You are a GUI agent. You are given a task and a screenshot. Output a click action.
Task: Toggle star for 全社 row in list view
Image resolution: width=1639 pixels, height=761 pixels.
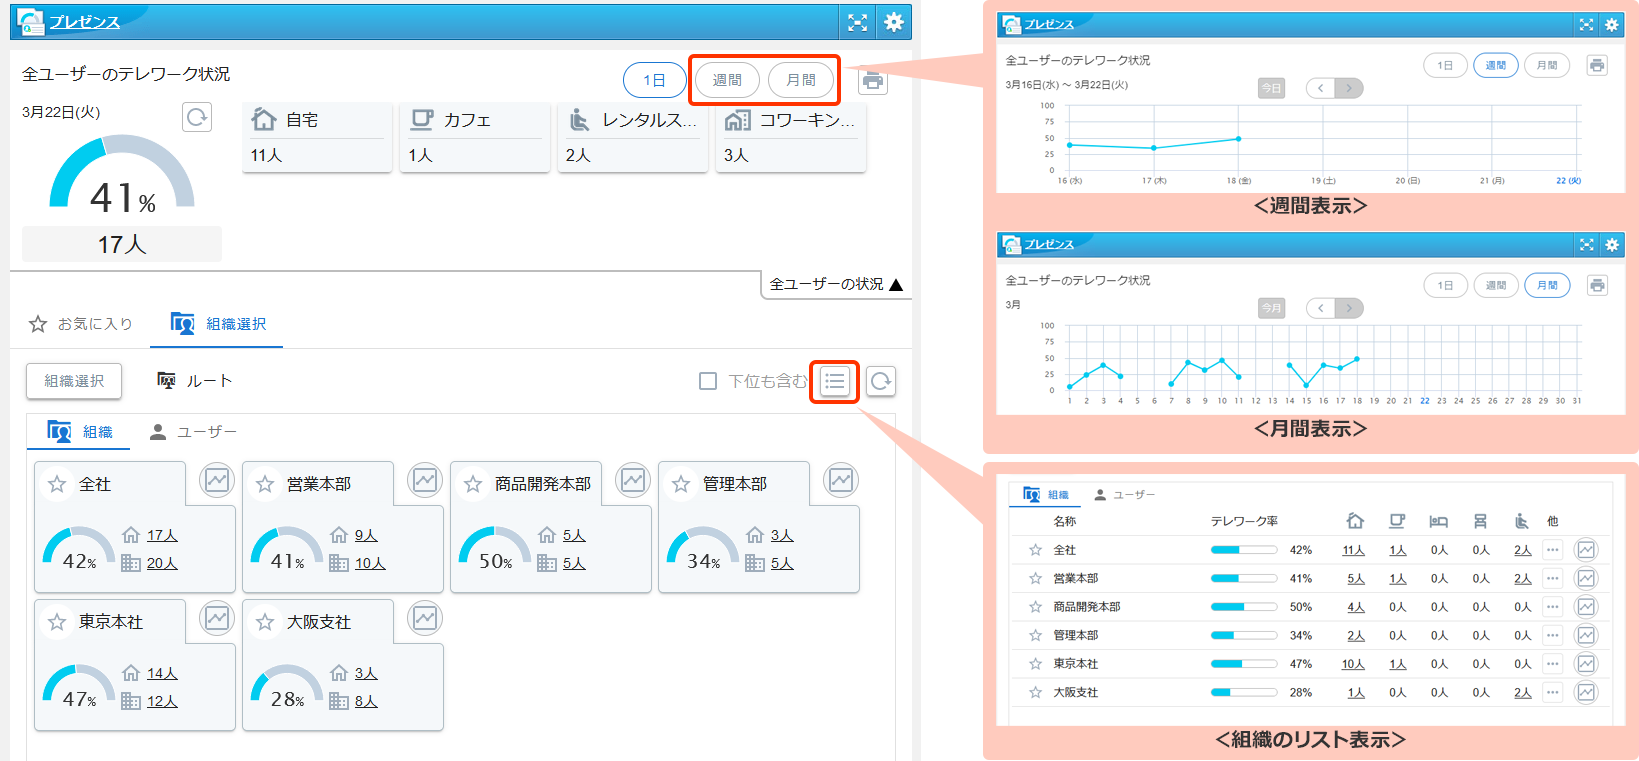click(1035, 550)
